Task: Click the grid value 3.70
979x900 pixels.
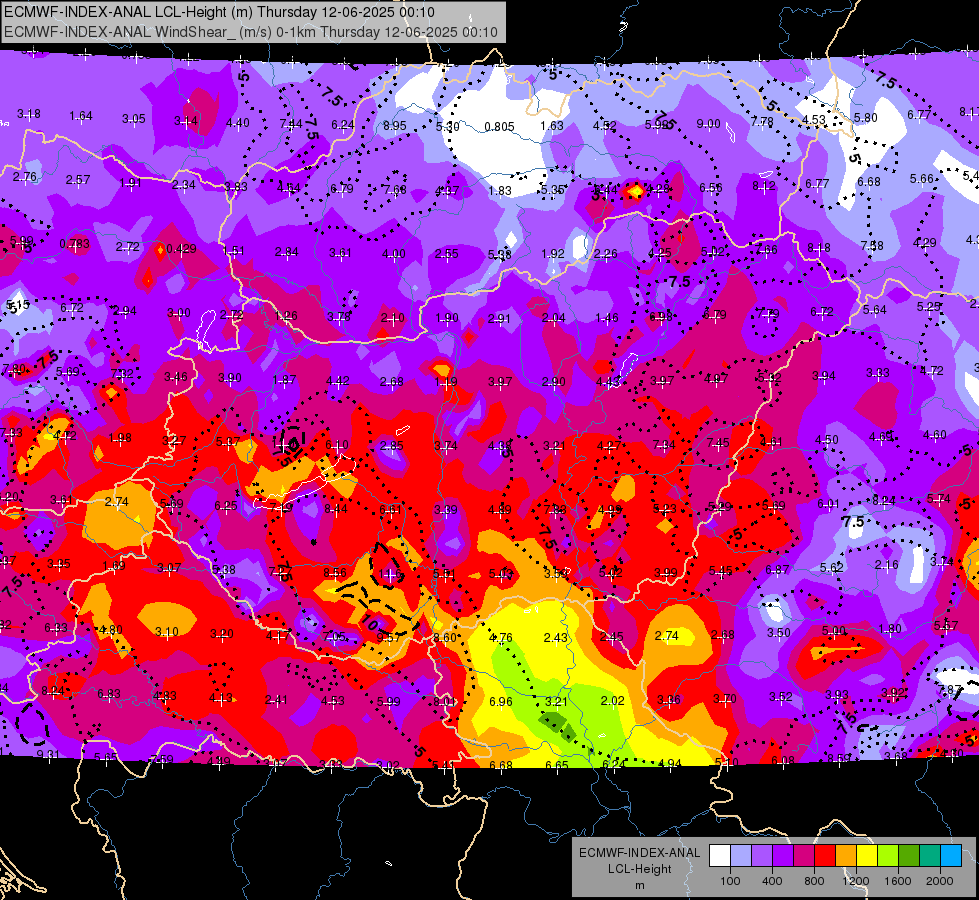Action: 725,699
